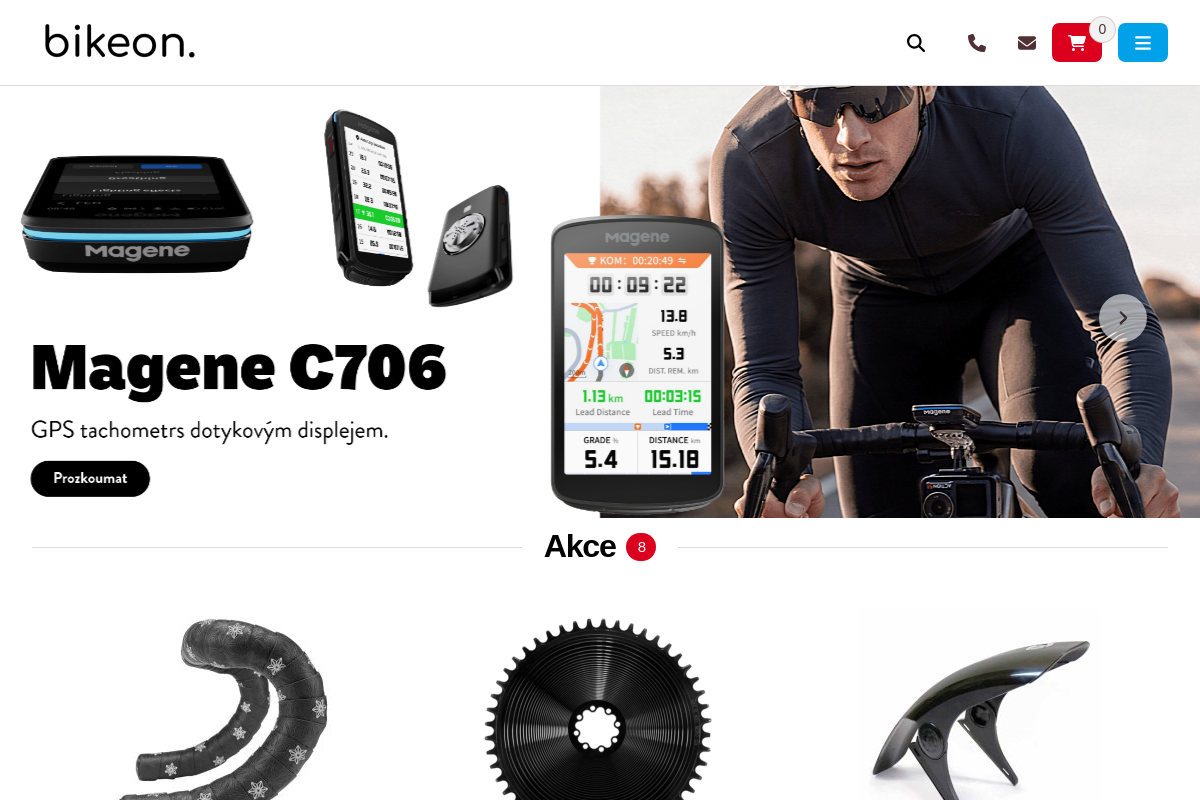Click the Magene C706 headline
The image size is (1200, 800).
[238, 368]
